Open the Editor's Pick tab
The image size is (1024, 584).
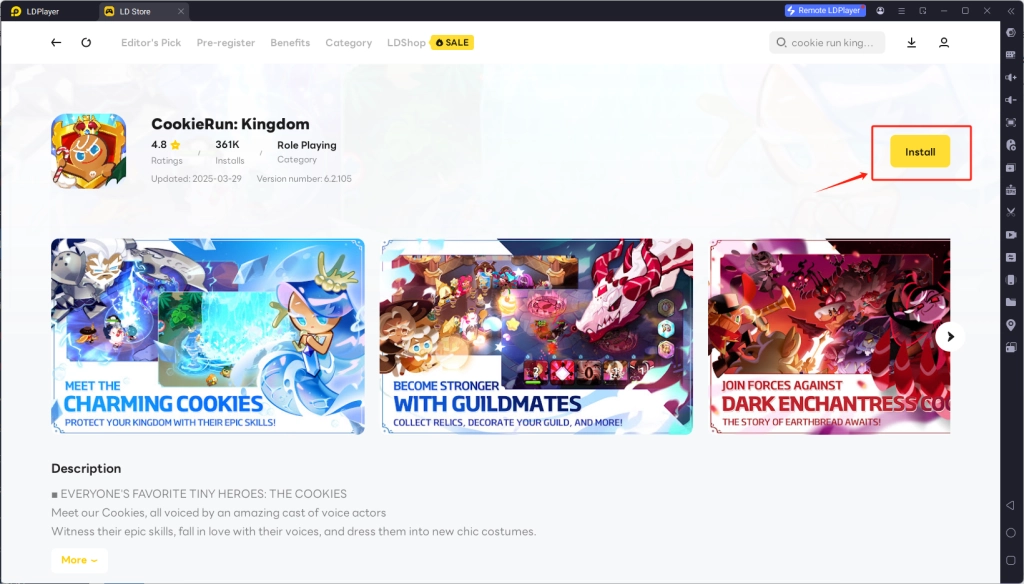pos(151,42)
